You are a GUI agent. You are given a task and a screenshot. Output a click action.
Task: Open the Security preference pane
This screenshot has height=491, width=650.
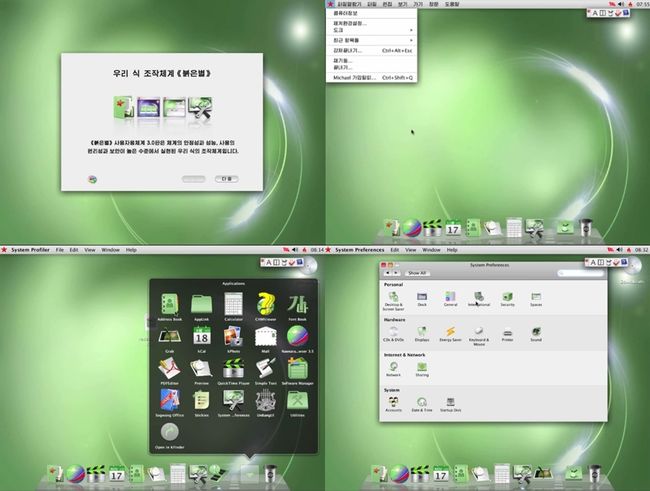pyautogui.click(x=507, y=297)
